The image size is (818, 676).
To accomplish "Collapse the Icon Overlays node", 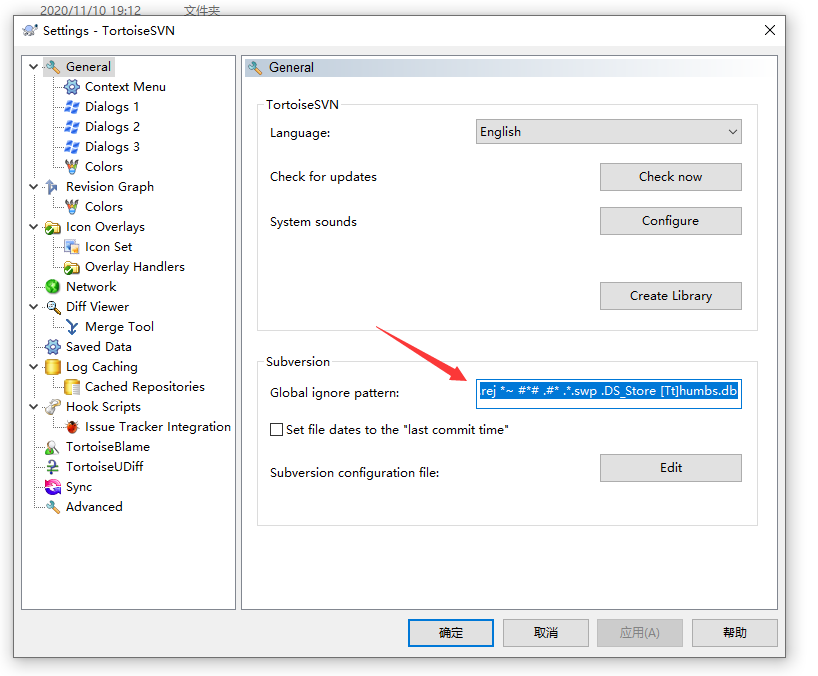I will pyautogui.click(x=33, y=227).
